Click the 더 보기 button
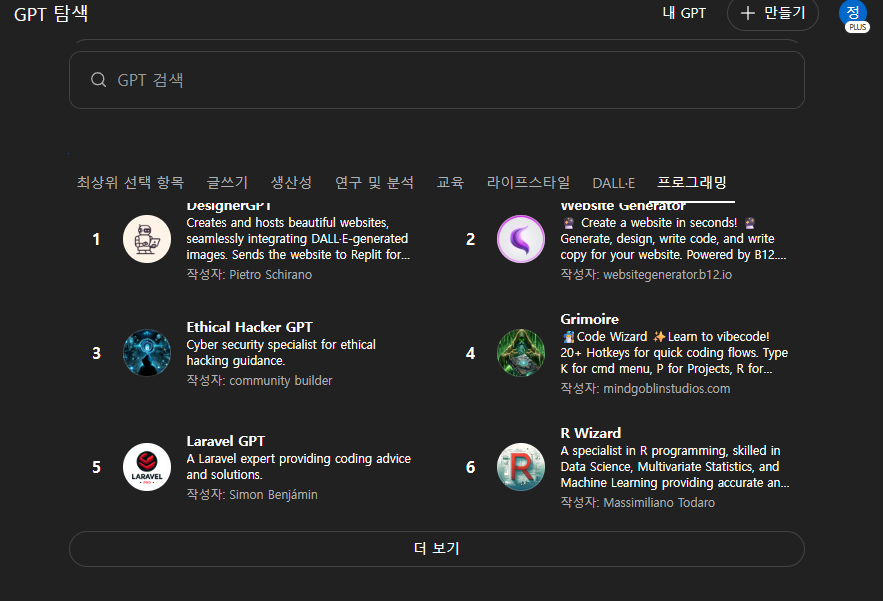 (437, 549)
